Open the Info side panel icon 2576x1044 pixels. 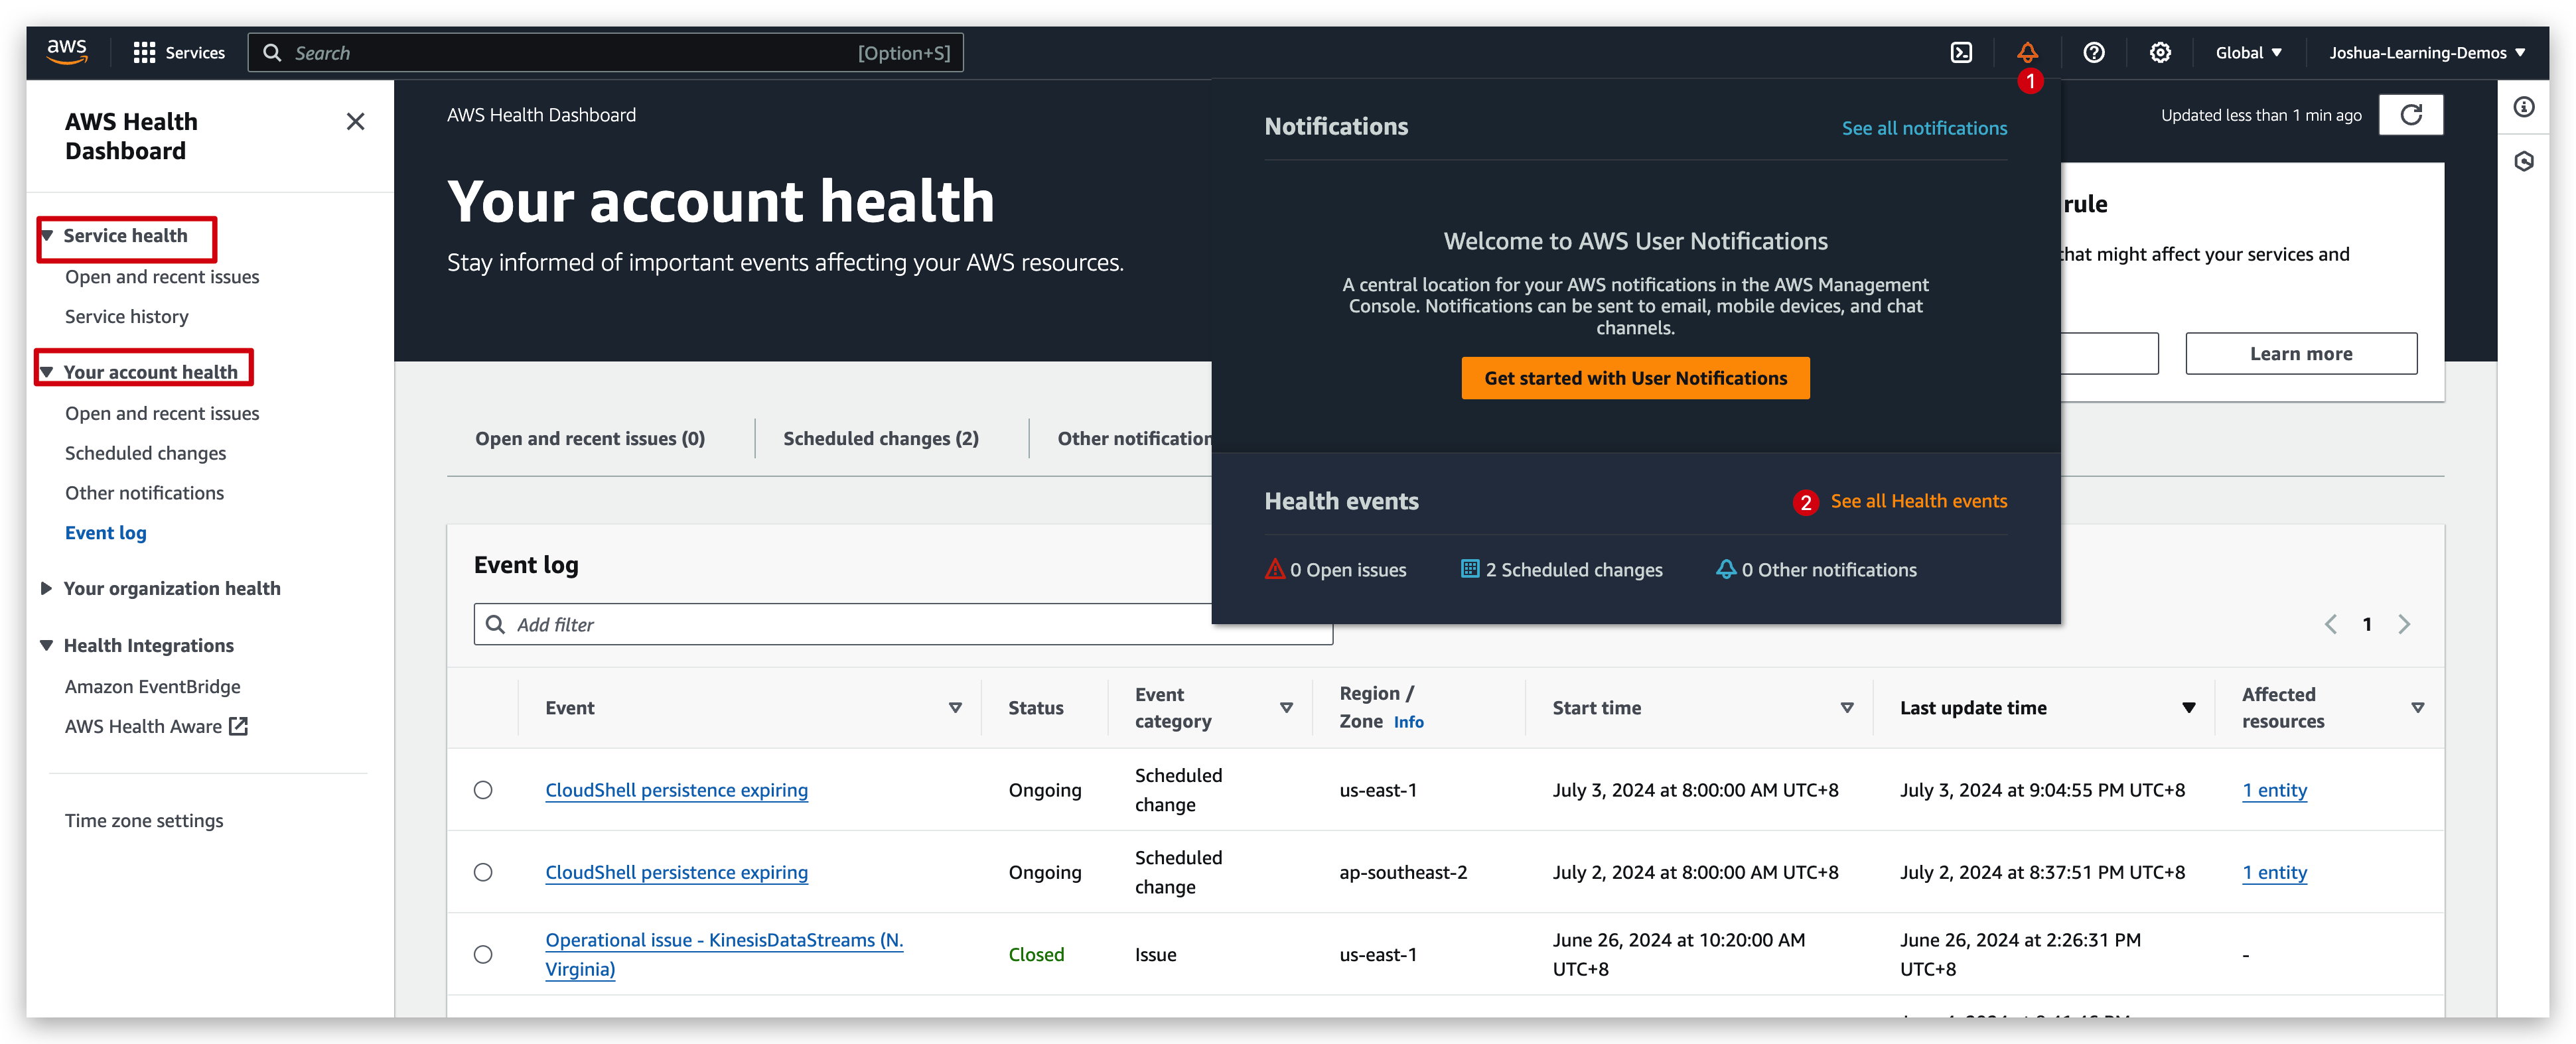pyautogui.click(x=2525, y=107)
